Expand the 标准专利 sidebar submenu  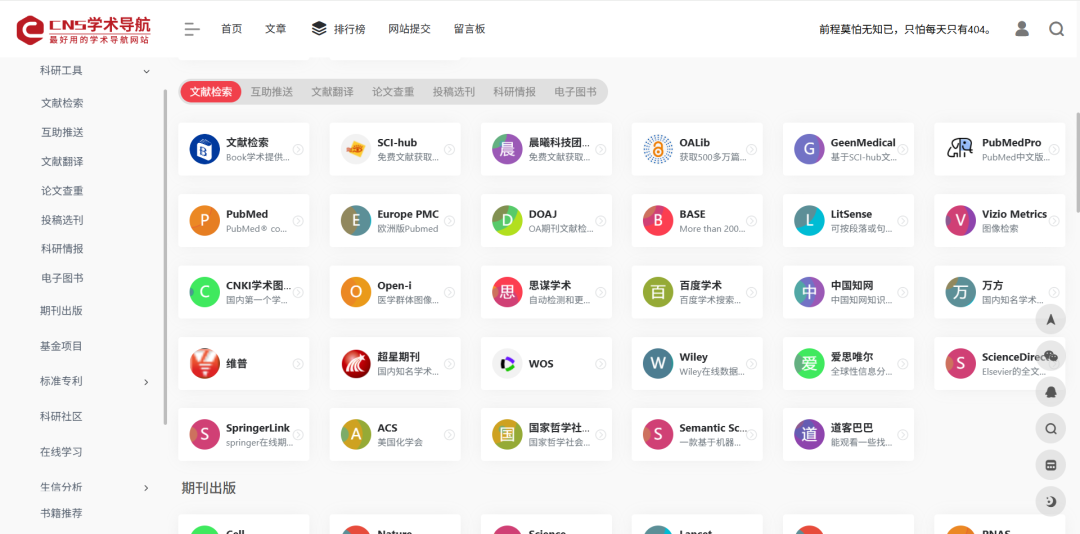coord(146,382)
